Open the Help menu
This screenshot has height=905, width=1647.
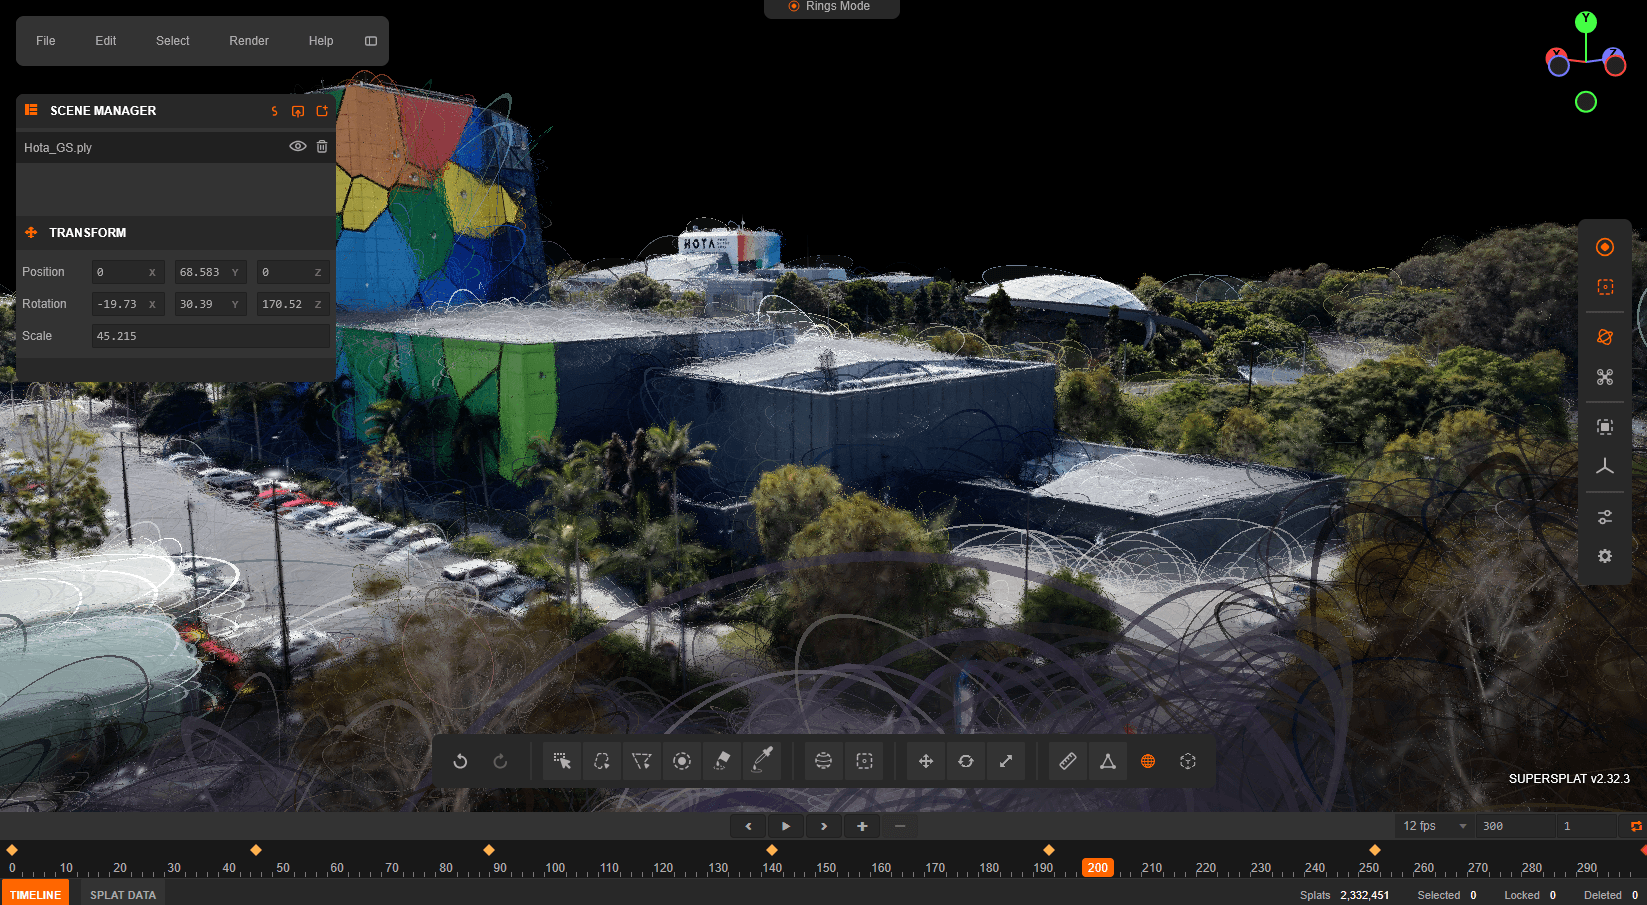[x=321, y=41]
